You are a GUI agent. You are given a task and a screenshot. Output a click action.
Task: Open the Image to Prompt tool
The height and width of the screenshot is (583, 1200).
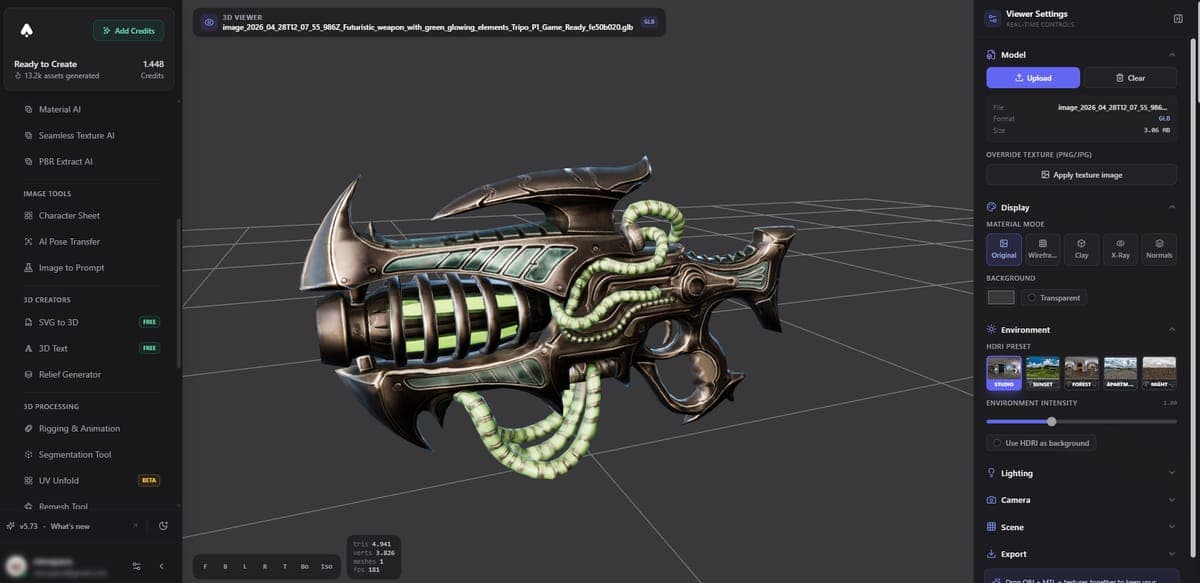pyautogui.click(x=71, y=267)
